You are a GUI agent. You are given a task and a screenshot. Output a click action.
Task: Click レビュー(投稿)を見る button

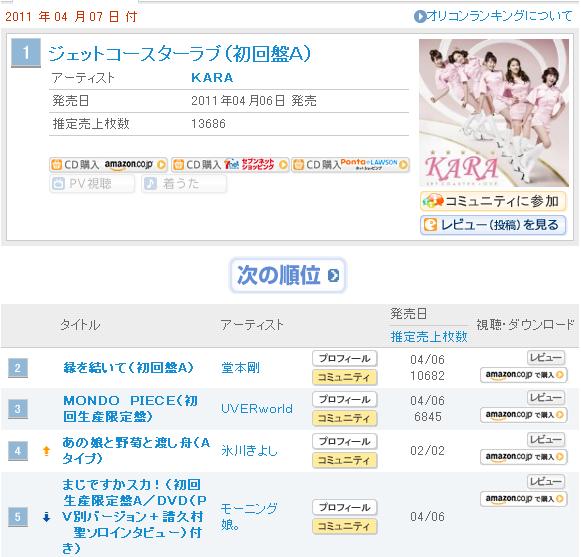pyautogui.click(x=493, y=225)
